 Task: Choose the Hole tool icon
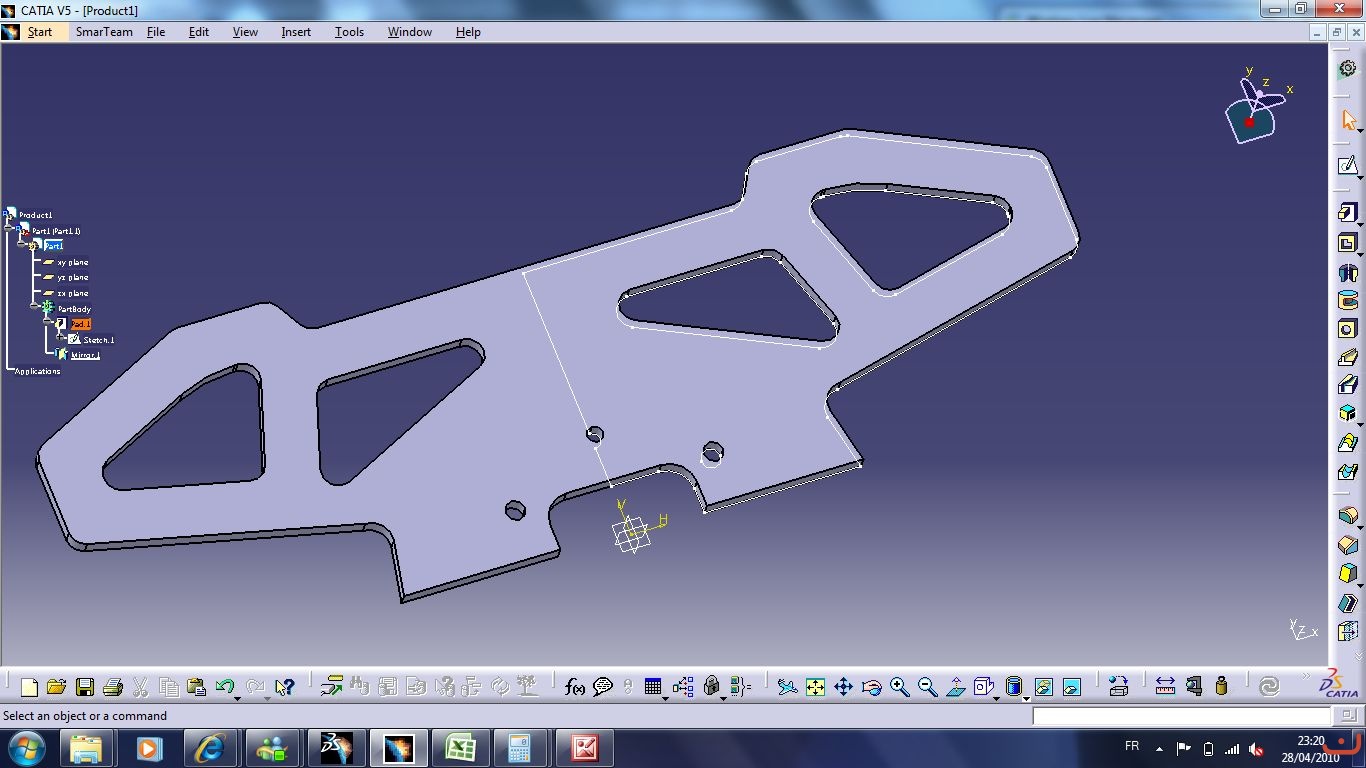pos(1347,329)
